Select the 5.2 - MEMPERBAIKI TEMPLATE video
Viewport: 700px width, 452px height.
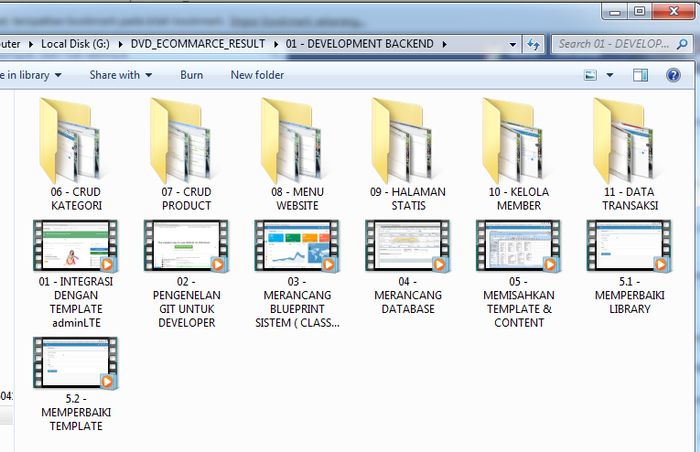pyautogui.click(x=76, y=363)
